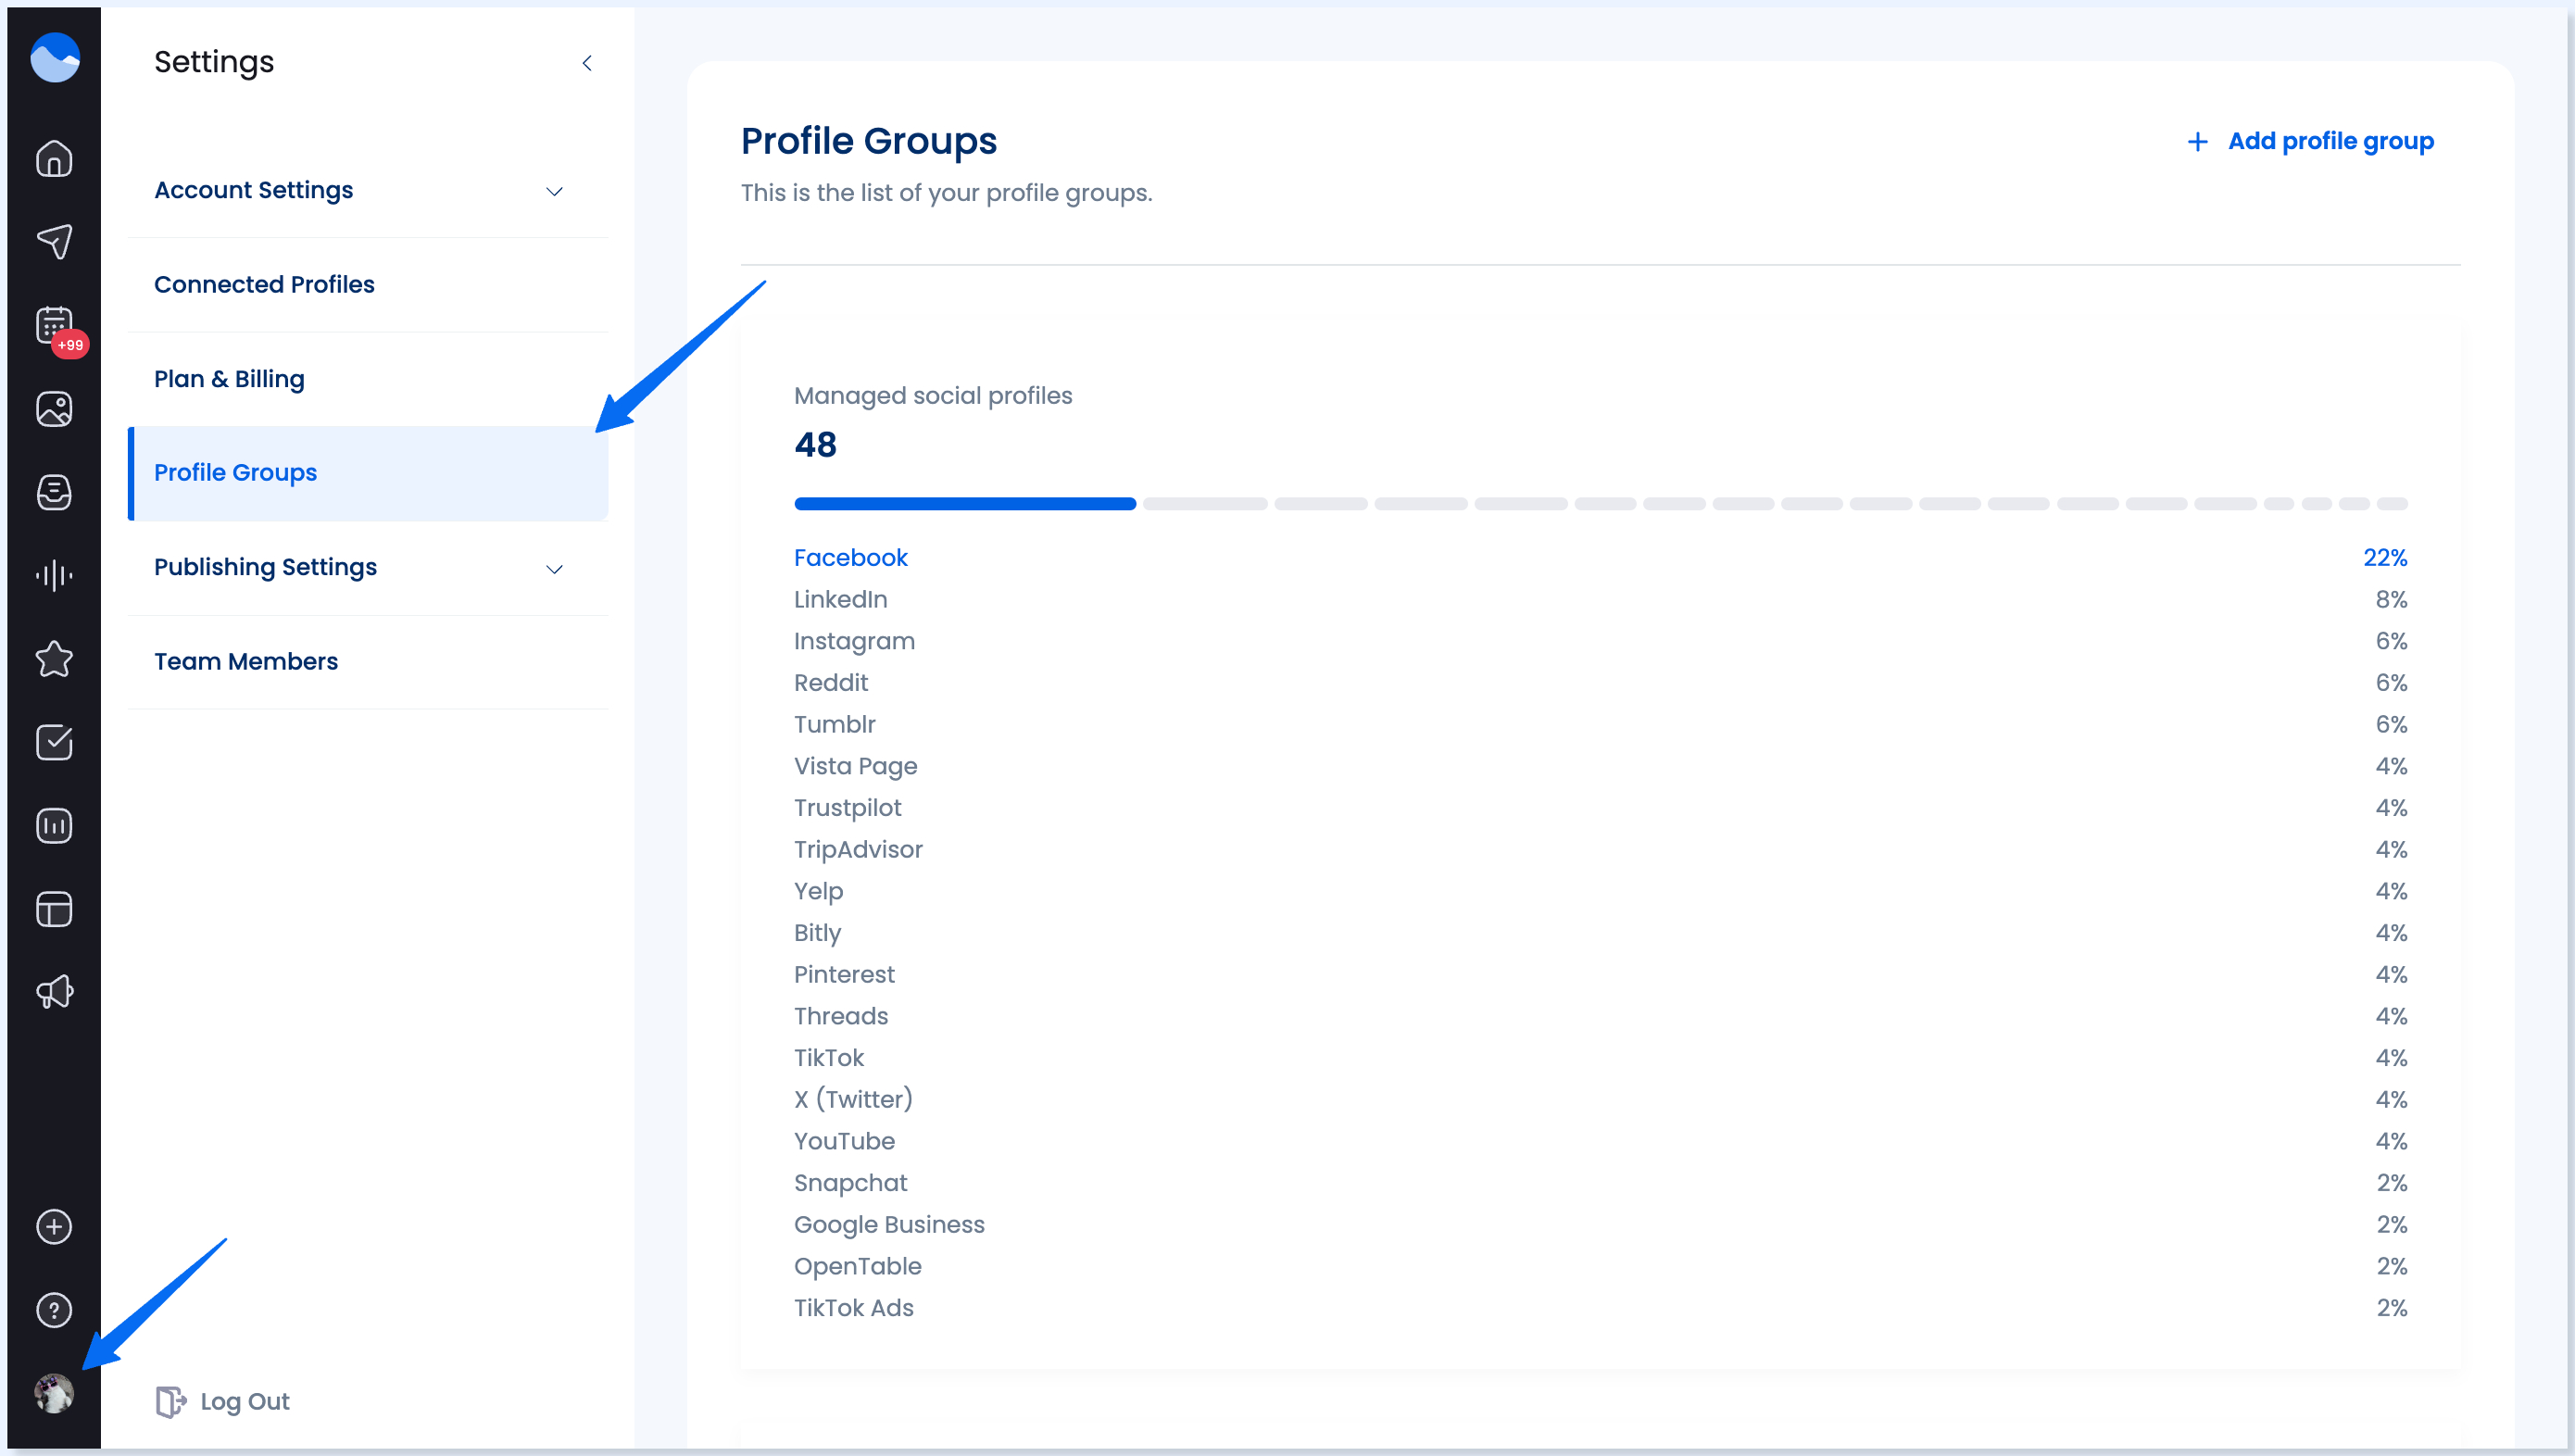Open Plan & Billing settings

(x=368, y=379)
